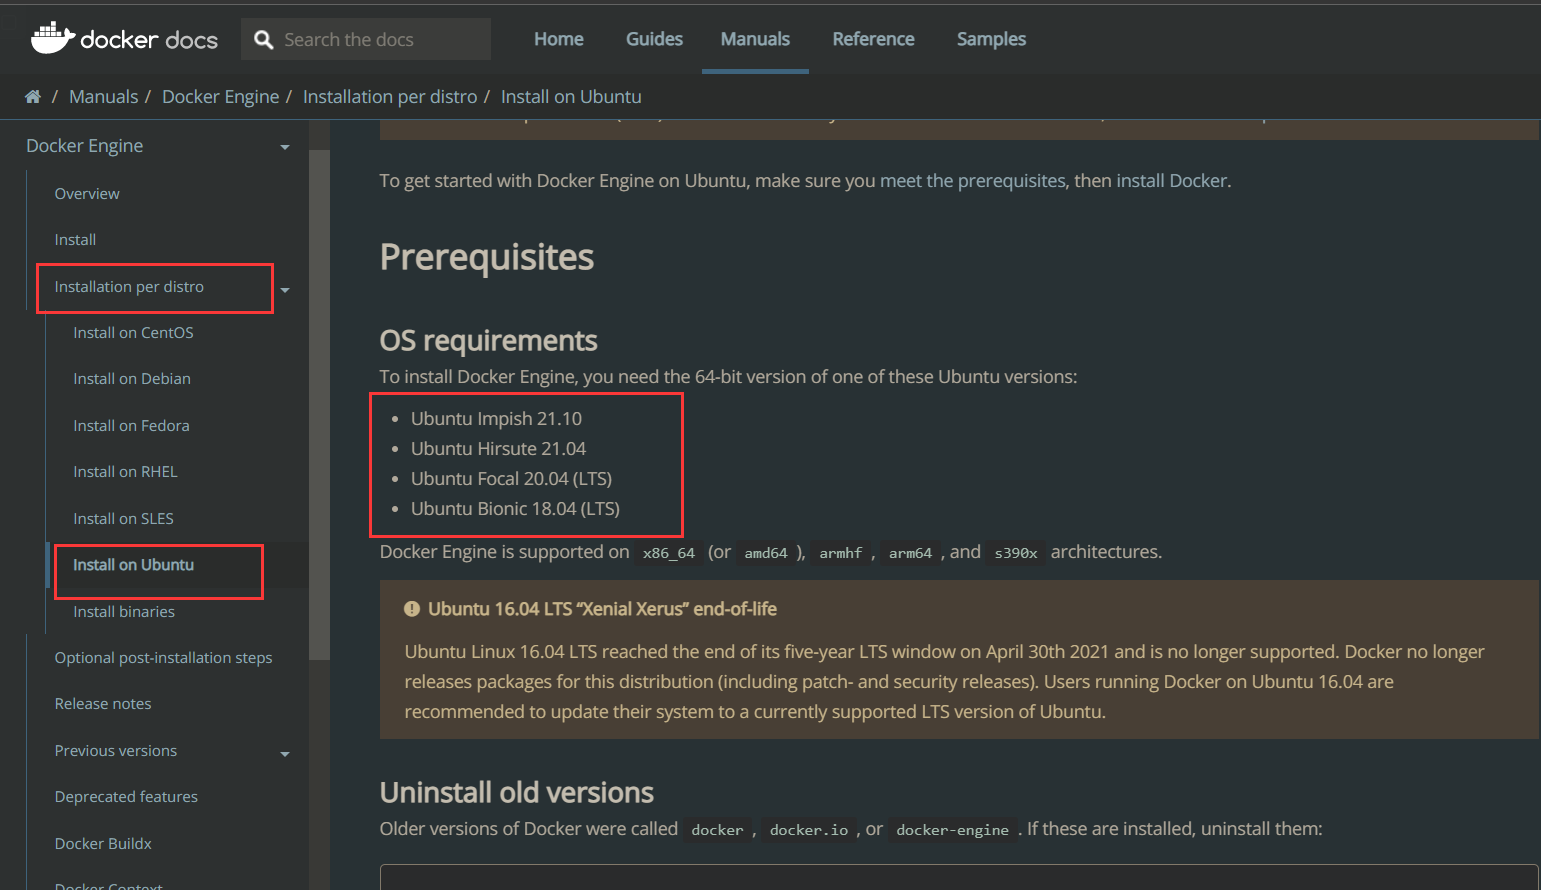This screenshot has width=1541, height=890.
Task: Click the search magnifier icon
Action: [x=264, y=40]
